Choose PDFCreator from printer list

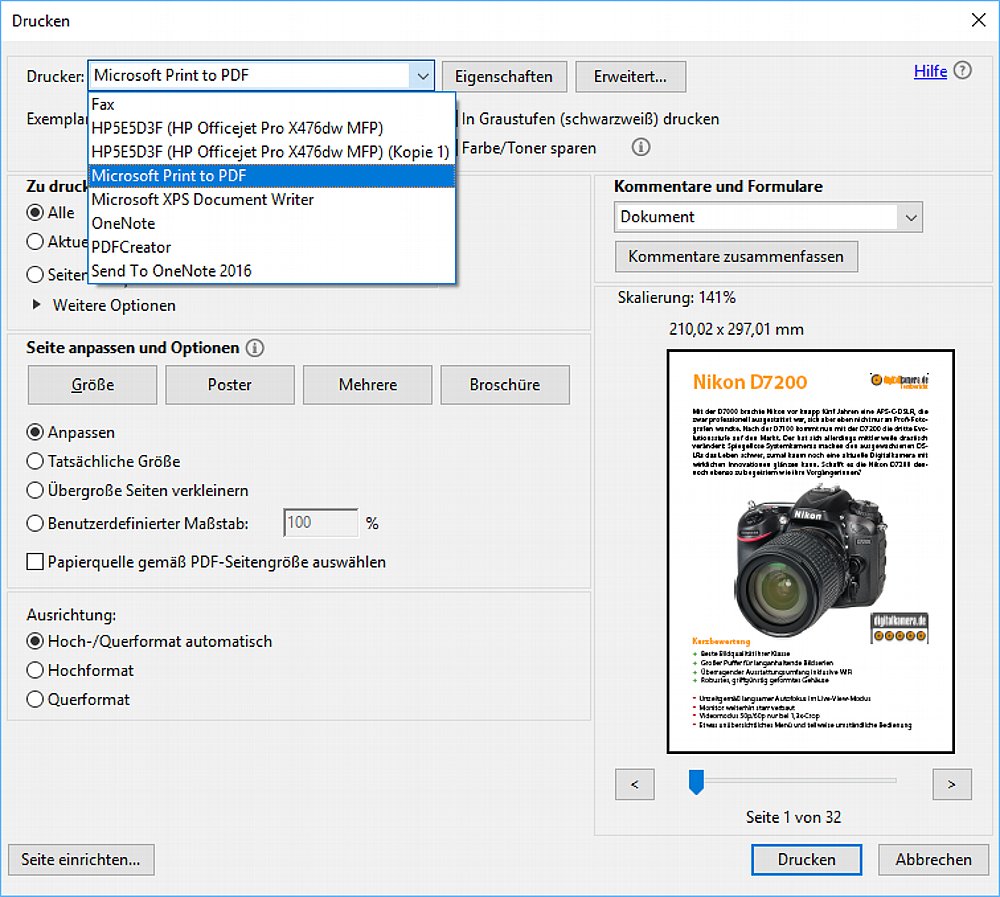131,247
